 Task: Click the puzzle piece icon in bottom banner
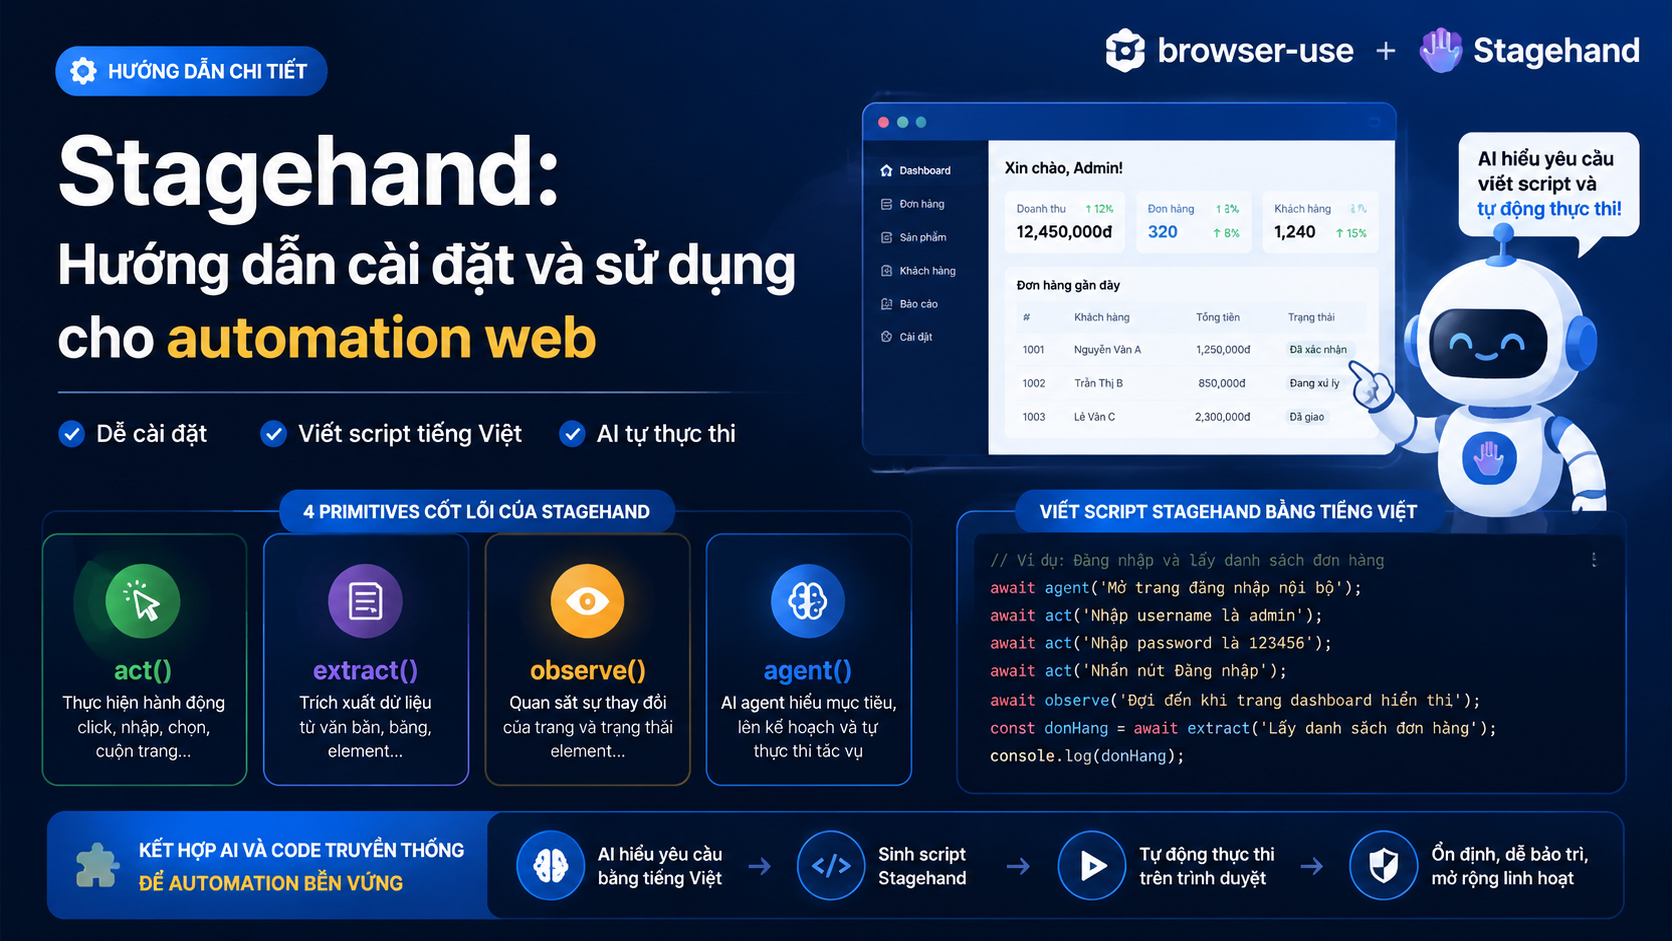(97, 865)
